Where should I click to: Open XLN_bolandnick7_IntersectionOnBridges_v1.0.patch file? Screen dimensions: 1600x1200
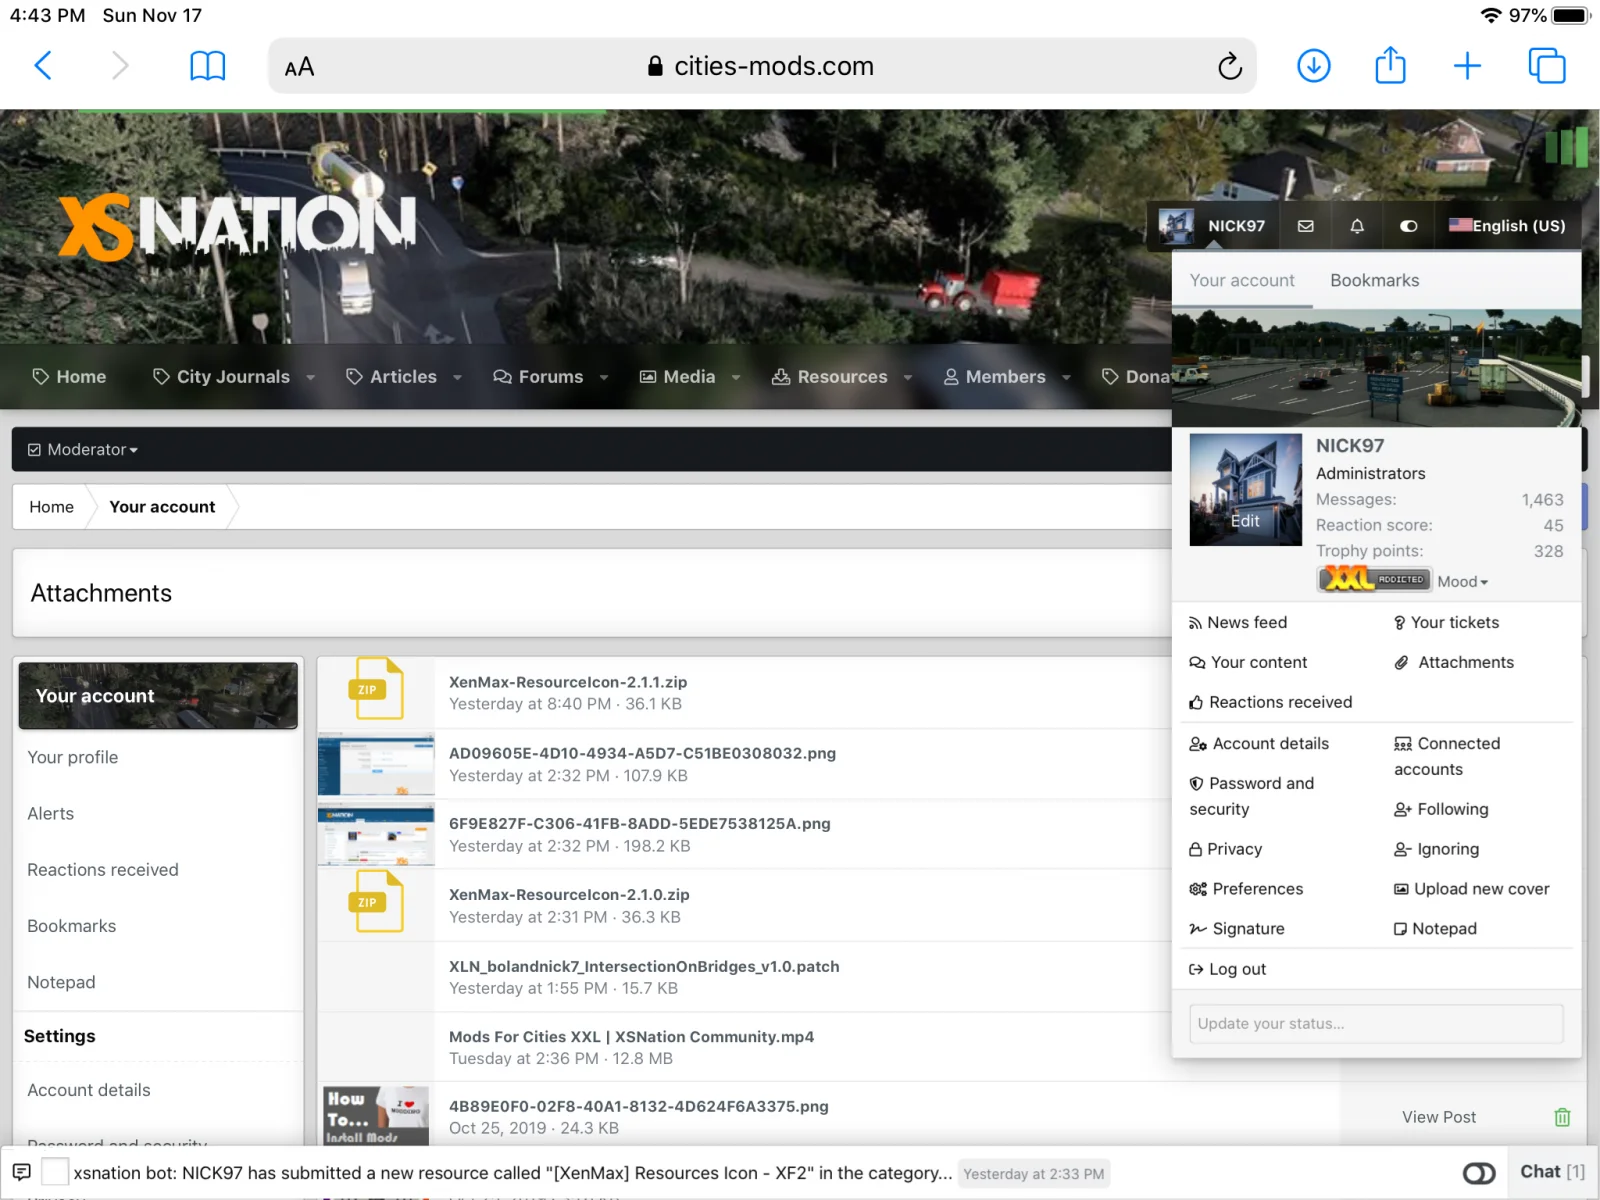(644, 966)
